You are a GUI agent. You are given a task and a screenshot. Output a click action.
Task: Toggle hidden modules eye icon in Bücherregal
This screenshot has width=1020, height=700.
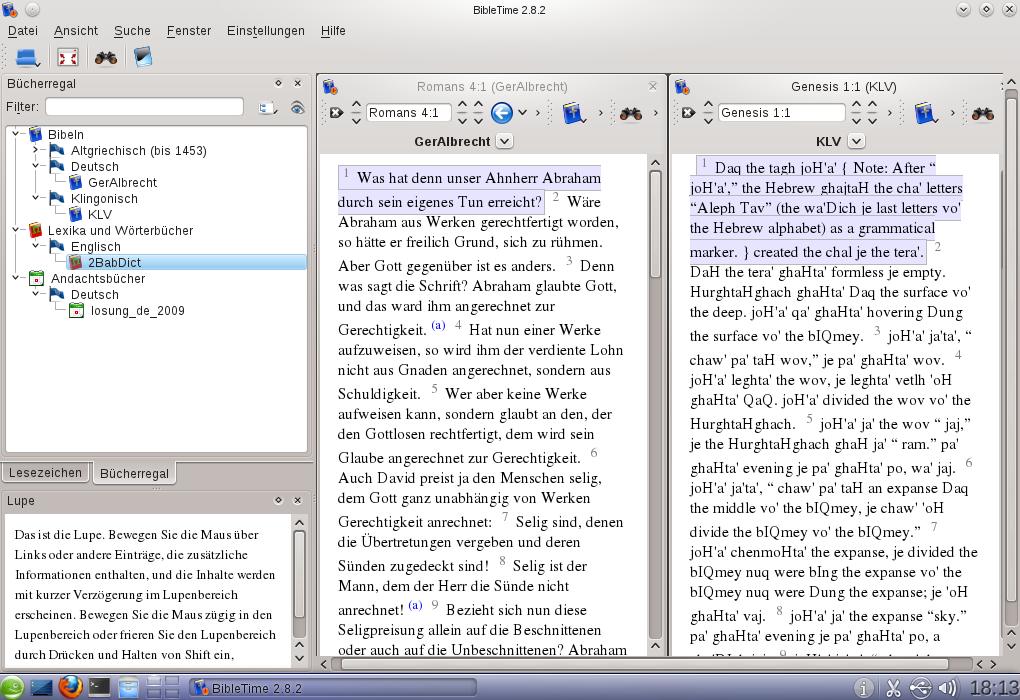297,107
